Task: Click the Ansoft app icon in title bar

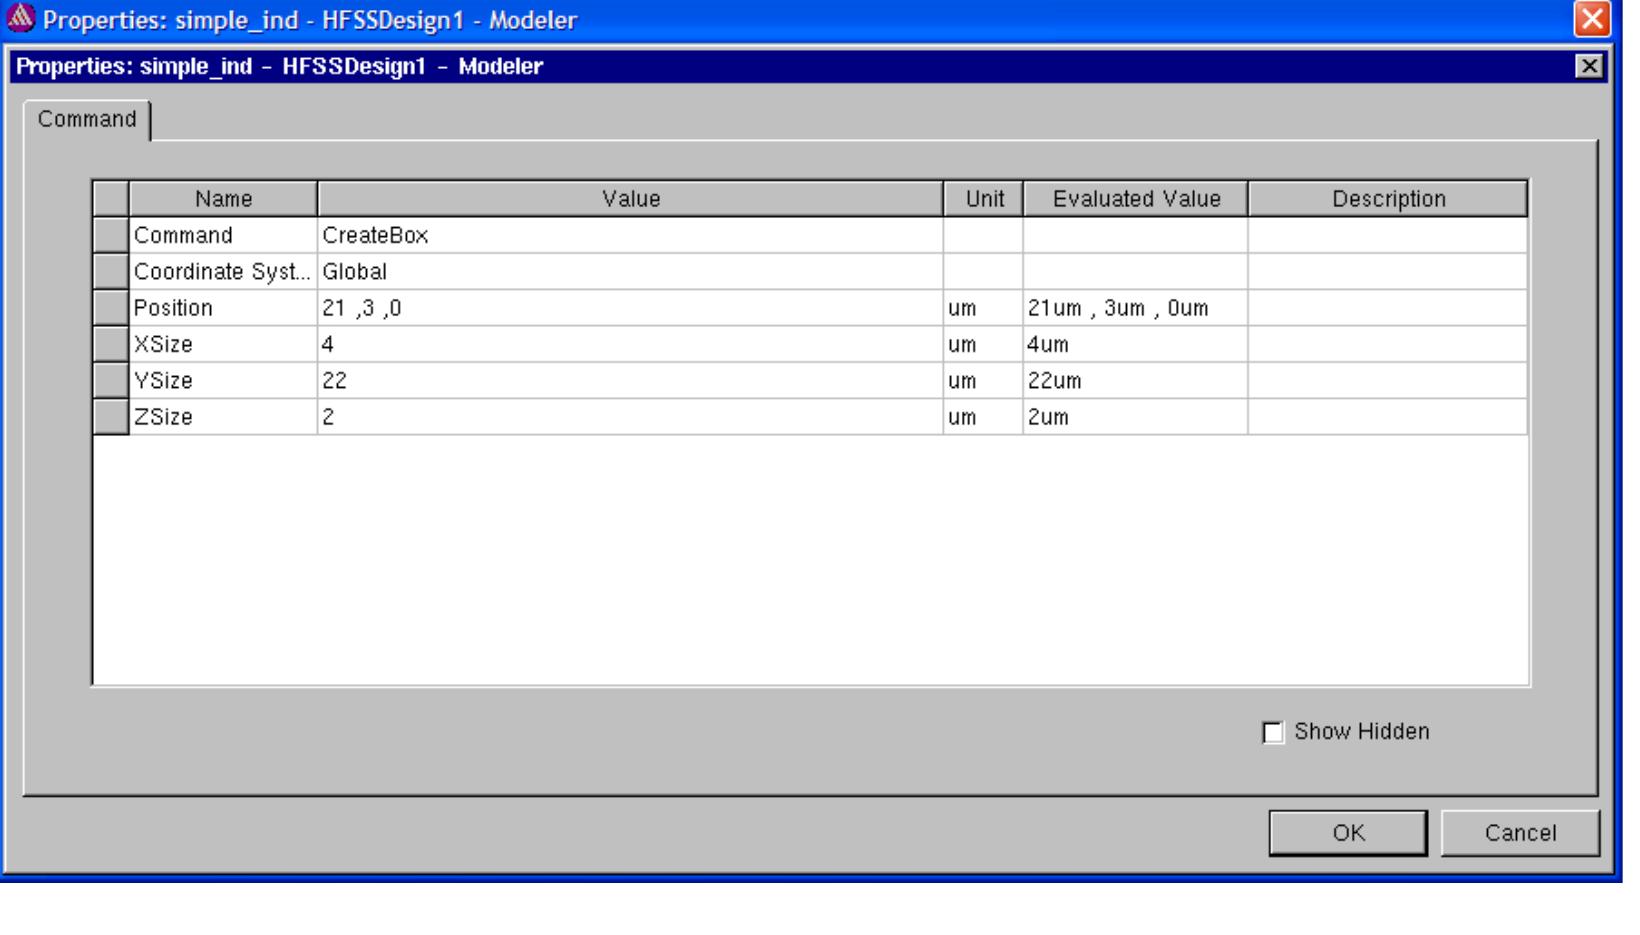Action: click(x=21, y=18)
